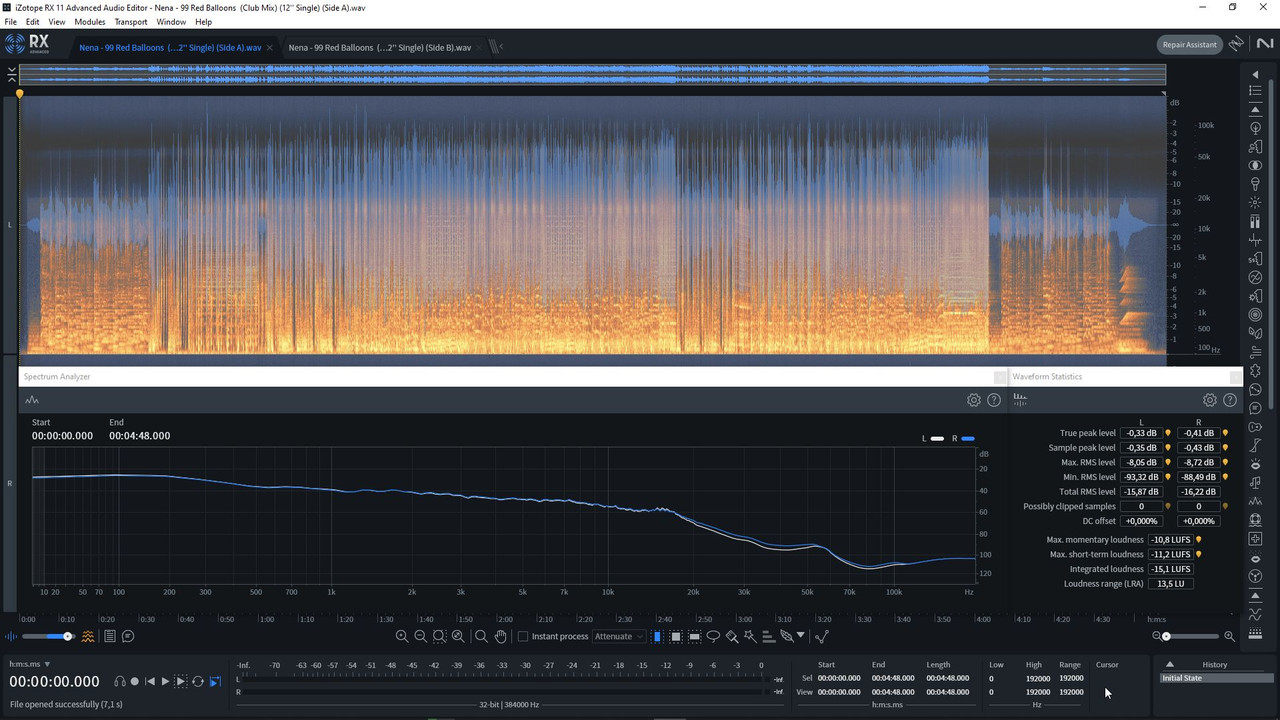Select the grab hand tool
The image size is (1280, 720).
point(501,636)
